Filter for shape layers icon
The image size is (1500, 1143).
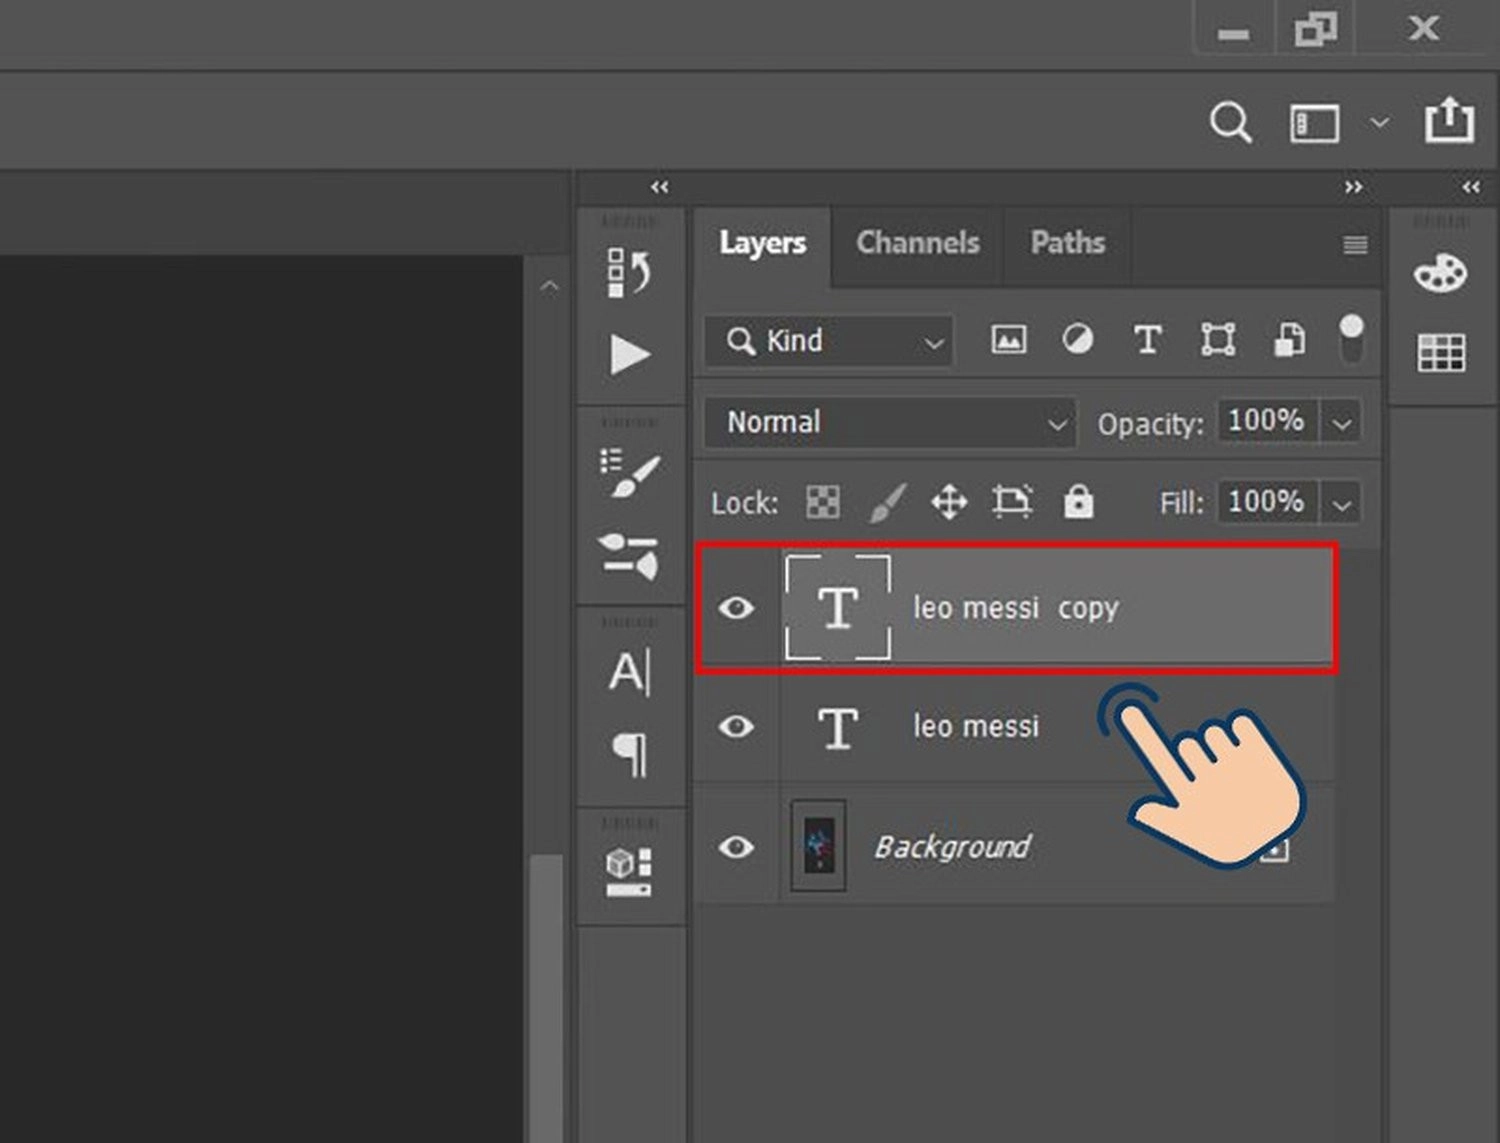(1218, 340)
